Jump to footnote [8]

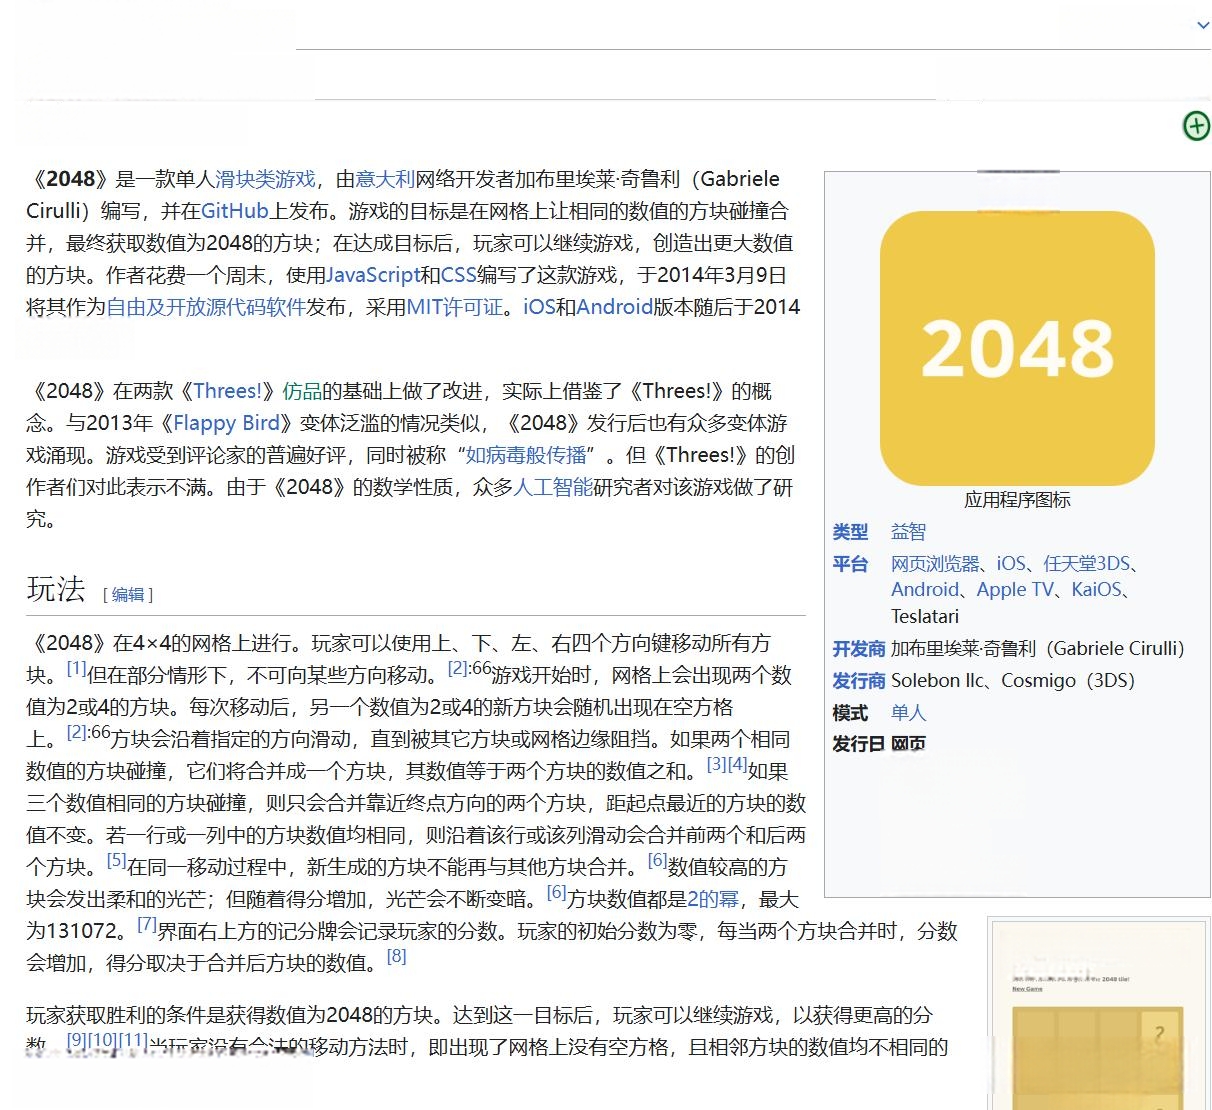(397, 956)
